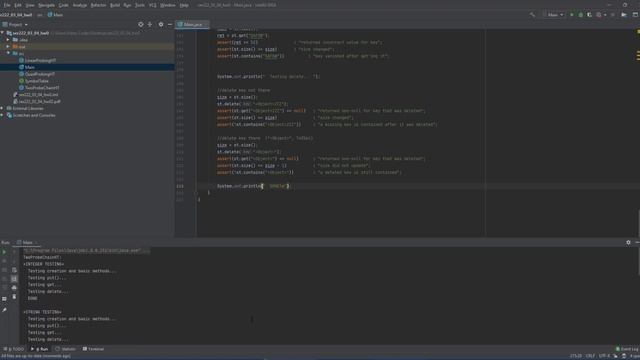Hide the Project panel with minus icon
This screenshot has width=640, height=360.
pyautogui.click(x=170, y=24)
